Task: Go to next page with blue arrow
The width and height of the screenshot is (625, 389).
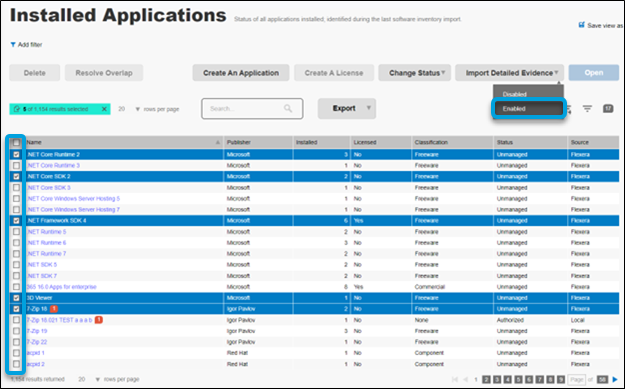Action: coord(615,379)
